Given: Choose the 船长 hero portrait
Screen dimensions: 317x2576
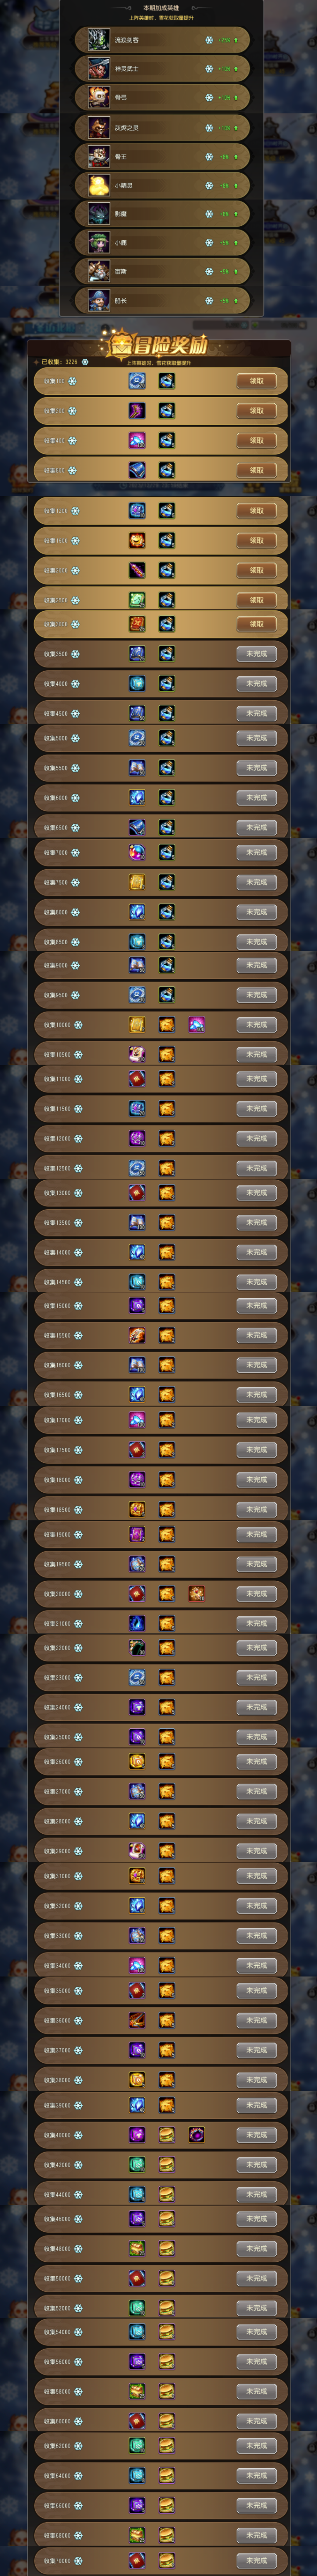Looking at the screenshot, I should [99, 300].
